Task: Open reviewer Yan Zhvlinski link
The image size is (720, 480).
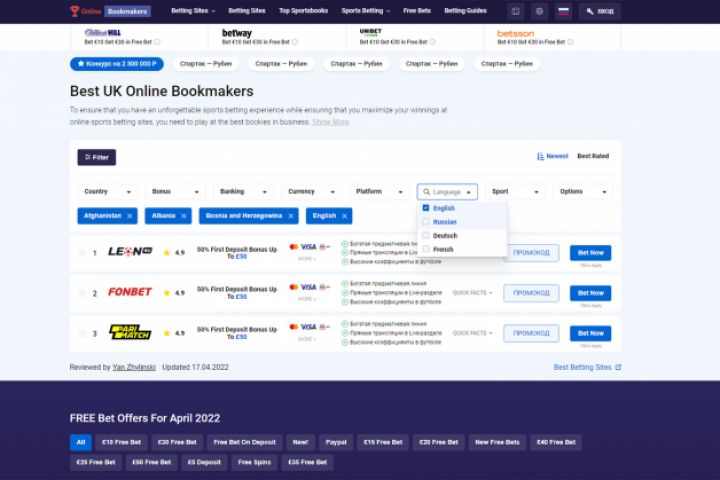Action: [134, 367]
